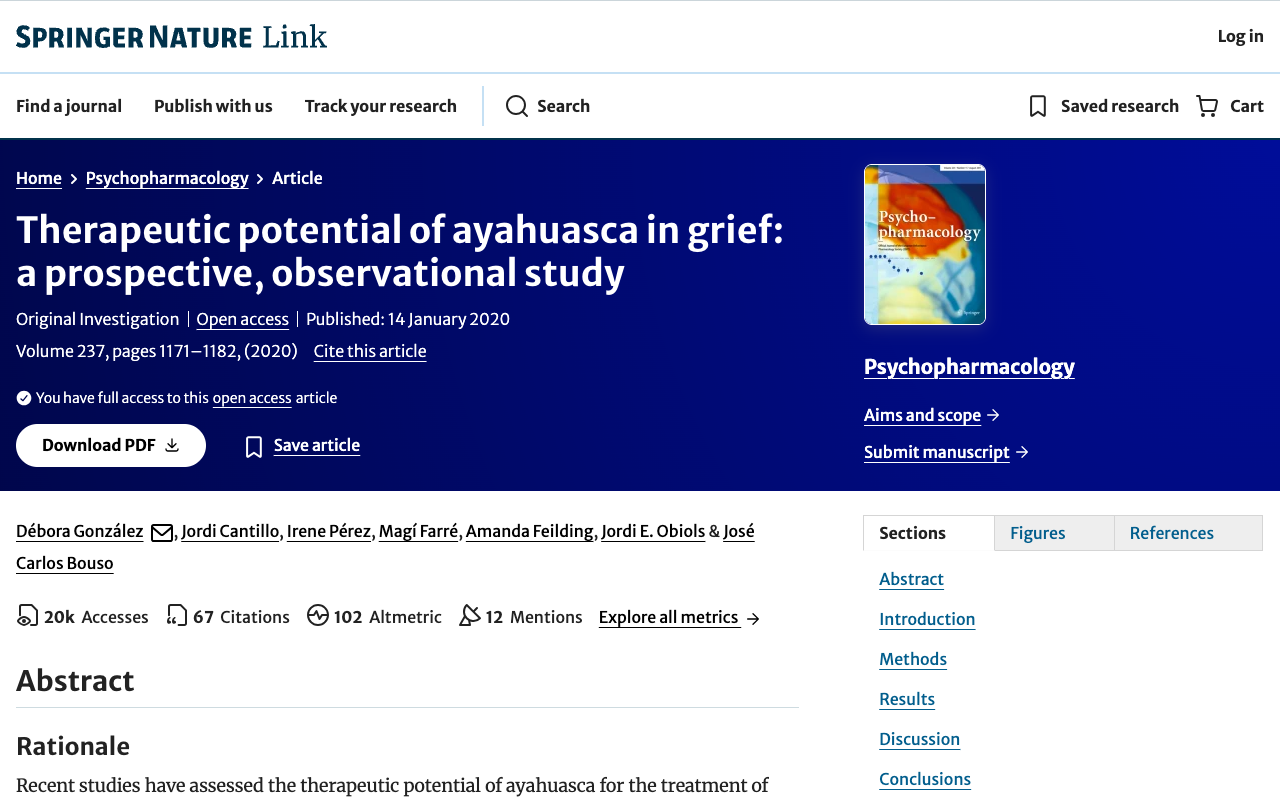
Task: Click the email envelope icon beside Débora González
Action: click(x=162, y=532)
